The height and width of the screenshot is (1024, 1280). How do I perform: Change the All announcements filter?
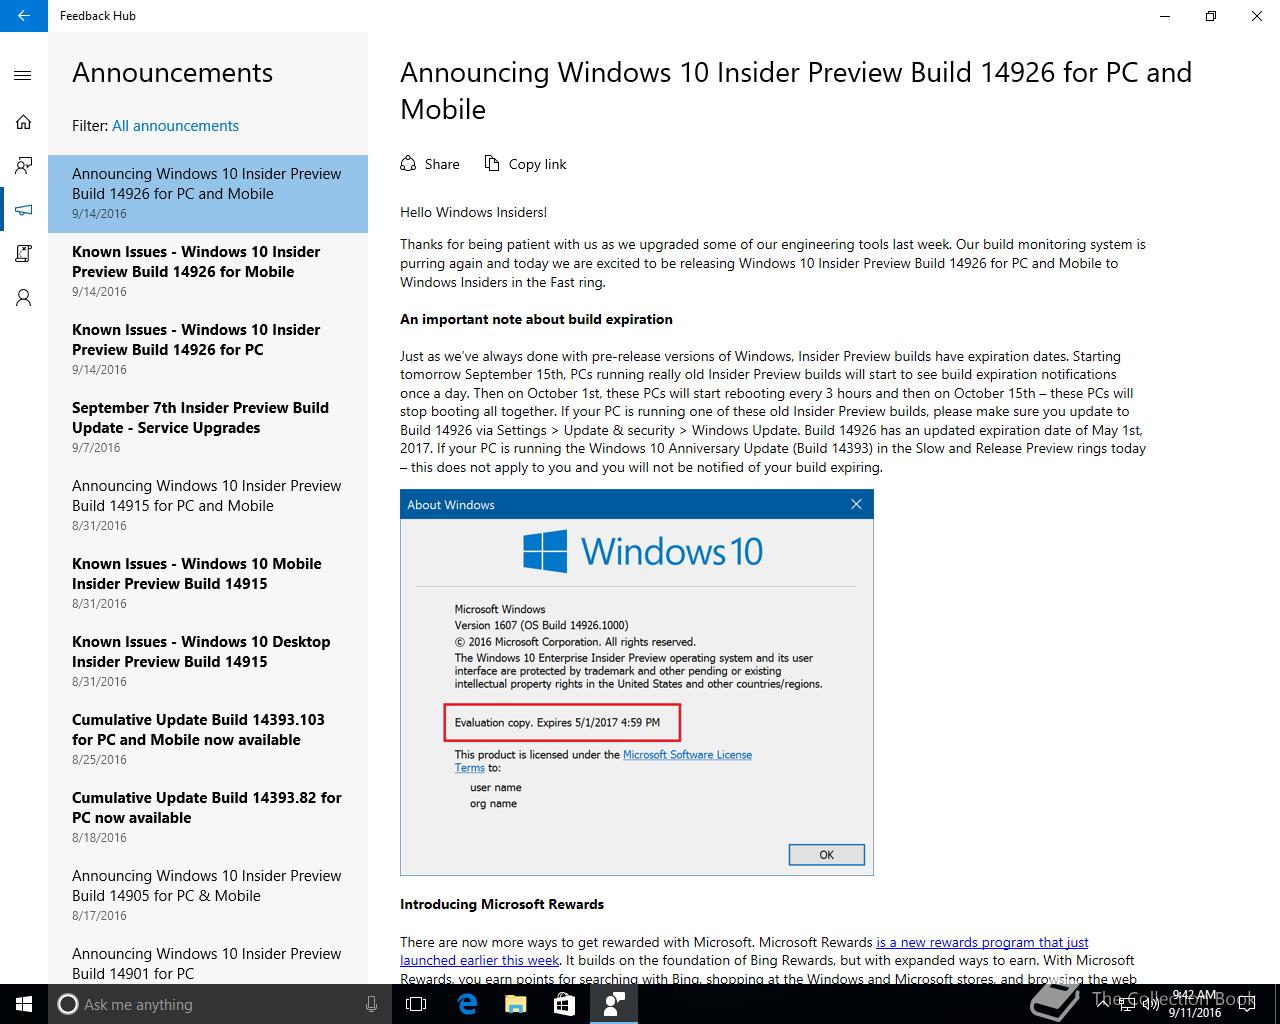[x=175, y=126]
